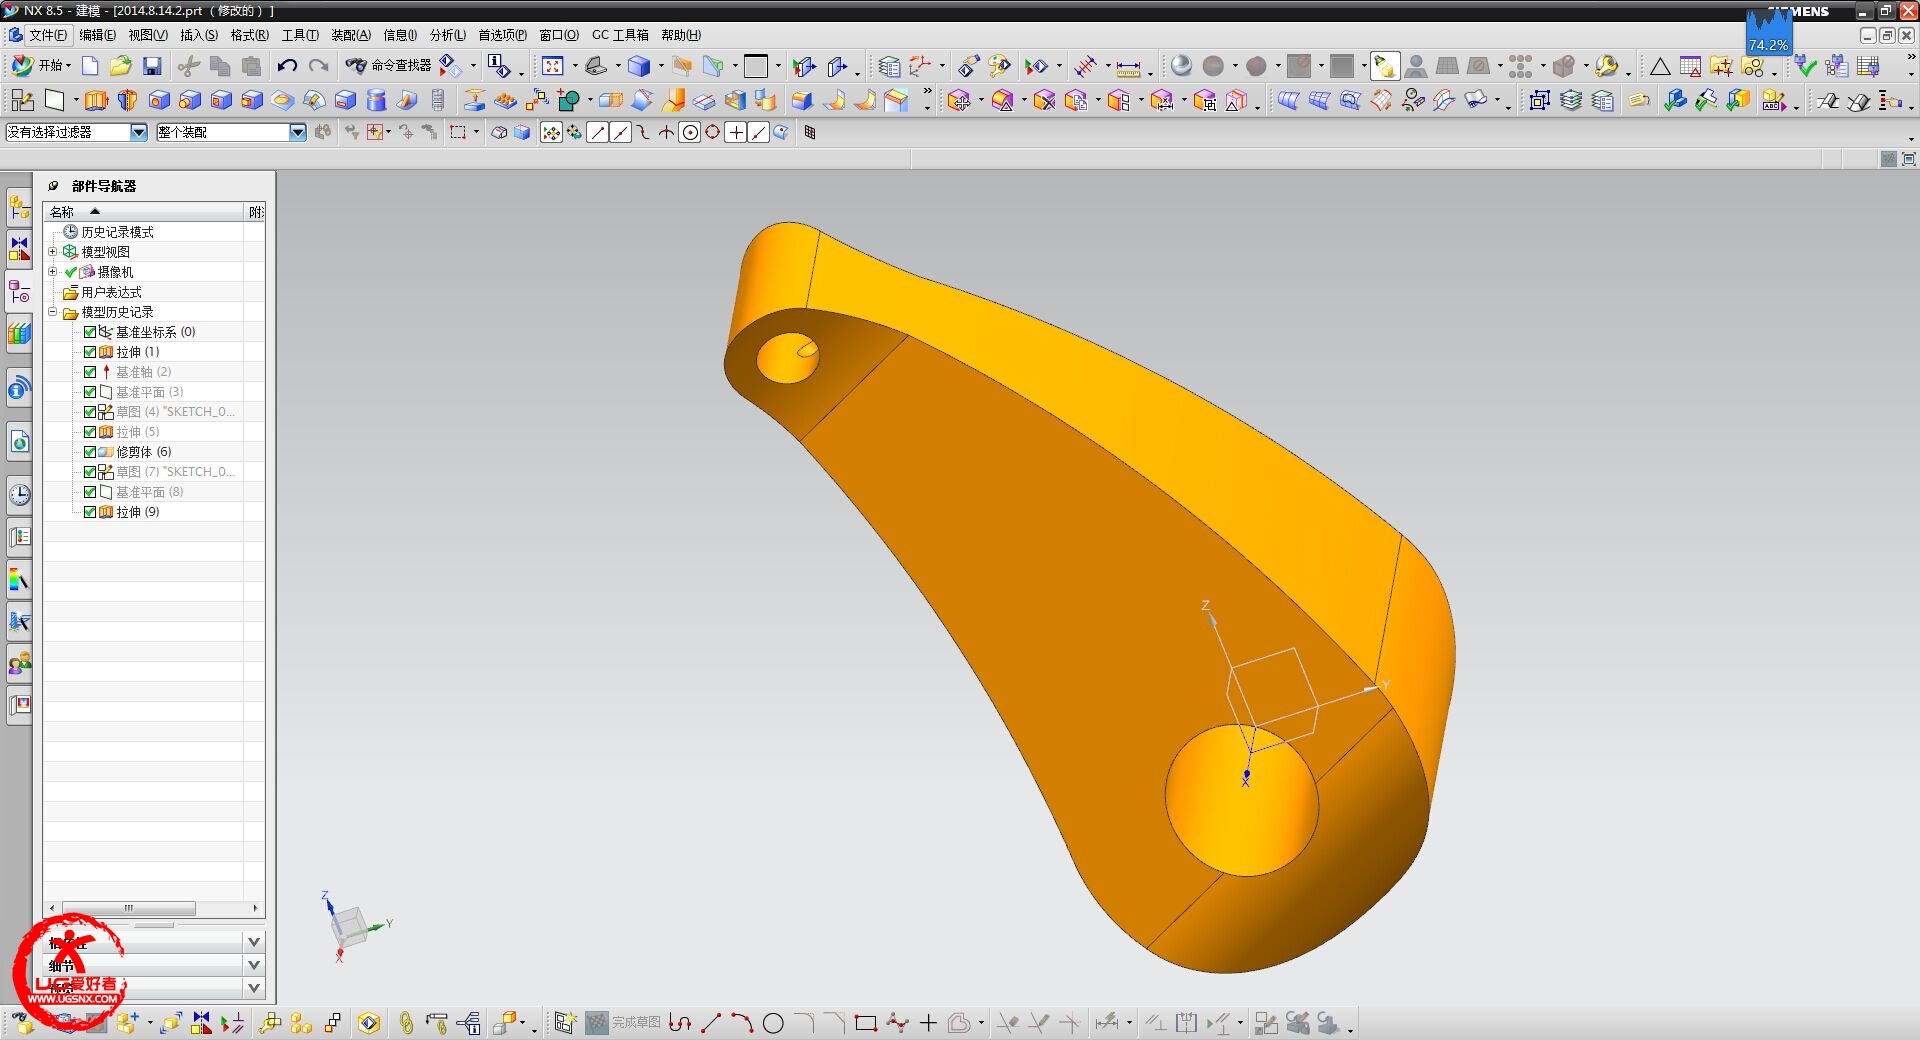Click the Undo arrow icon
Viewport: 1920px width, 1040px height.
point(287,66)
